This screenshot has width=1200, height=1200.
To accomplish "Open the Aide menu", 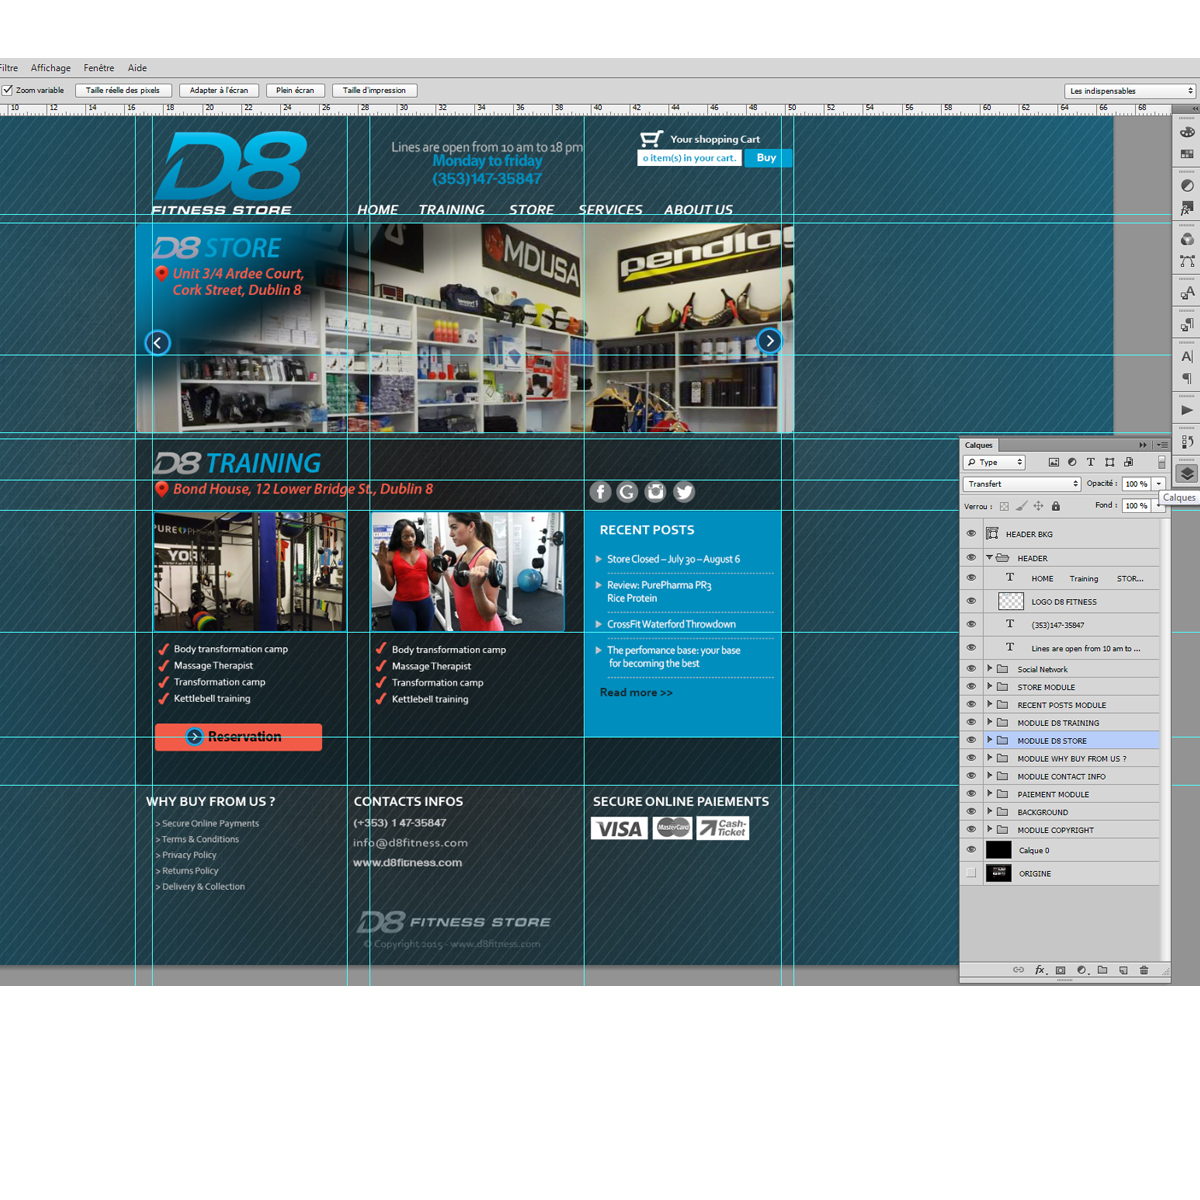I will 137,68.
